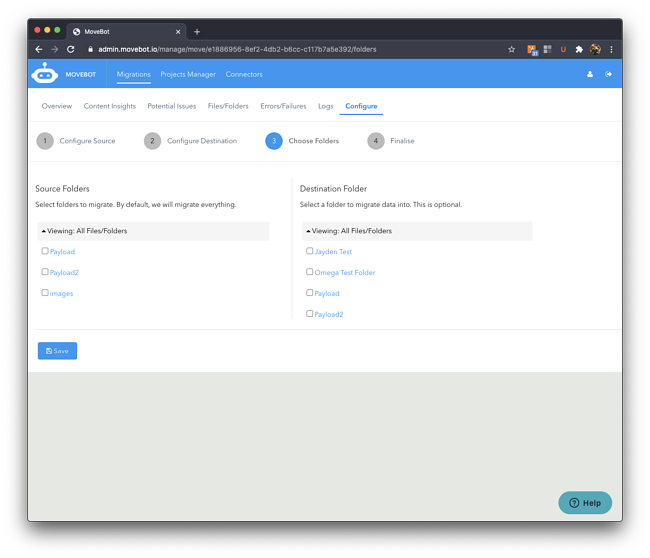Open the destination Payload folder link
The width and height of the screenshot is (650, 558).
tap(327, 294)
